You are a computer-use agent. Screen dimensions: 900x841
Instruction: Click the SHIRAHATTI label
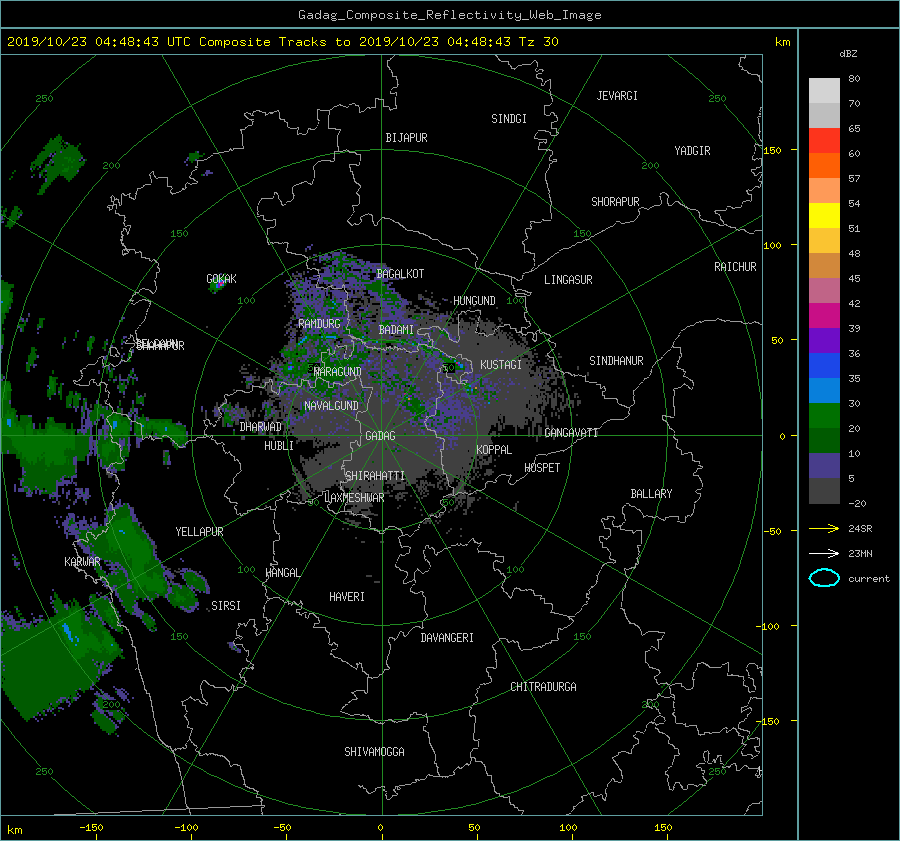(375, 476)
